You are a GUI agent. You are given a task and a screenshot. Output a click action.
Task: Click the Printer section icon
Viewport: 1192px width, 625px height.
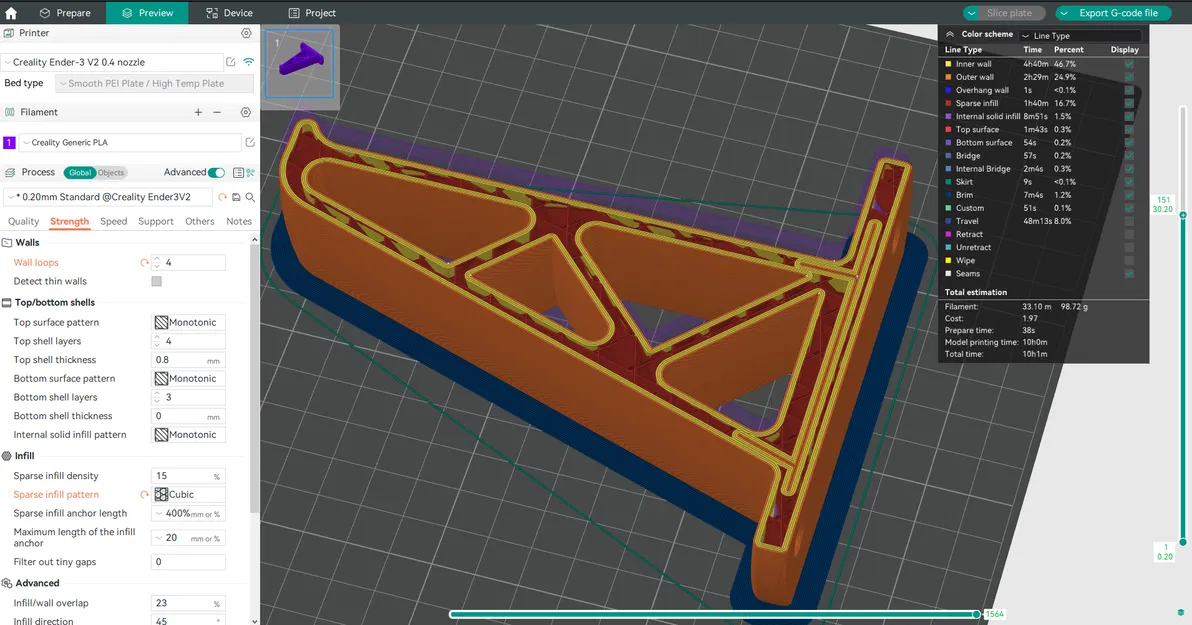tap(9, 33)
